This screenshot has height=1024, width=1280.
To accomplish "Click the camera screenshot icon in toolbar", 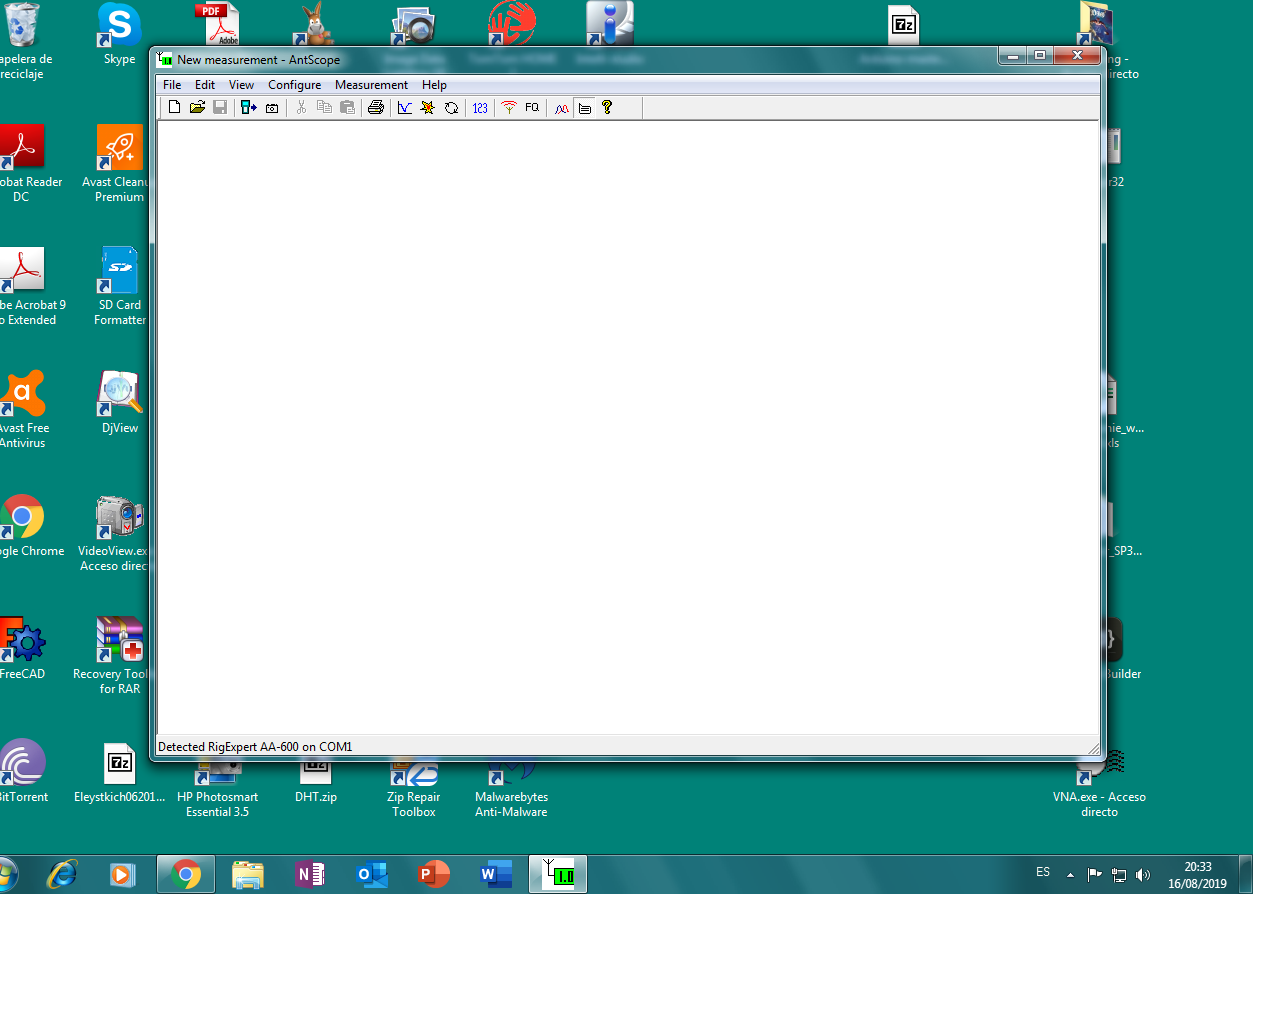I will 272,107.
